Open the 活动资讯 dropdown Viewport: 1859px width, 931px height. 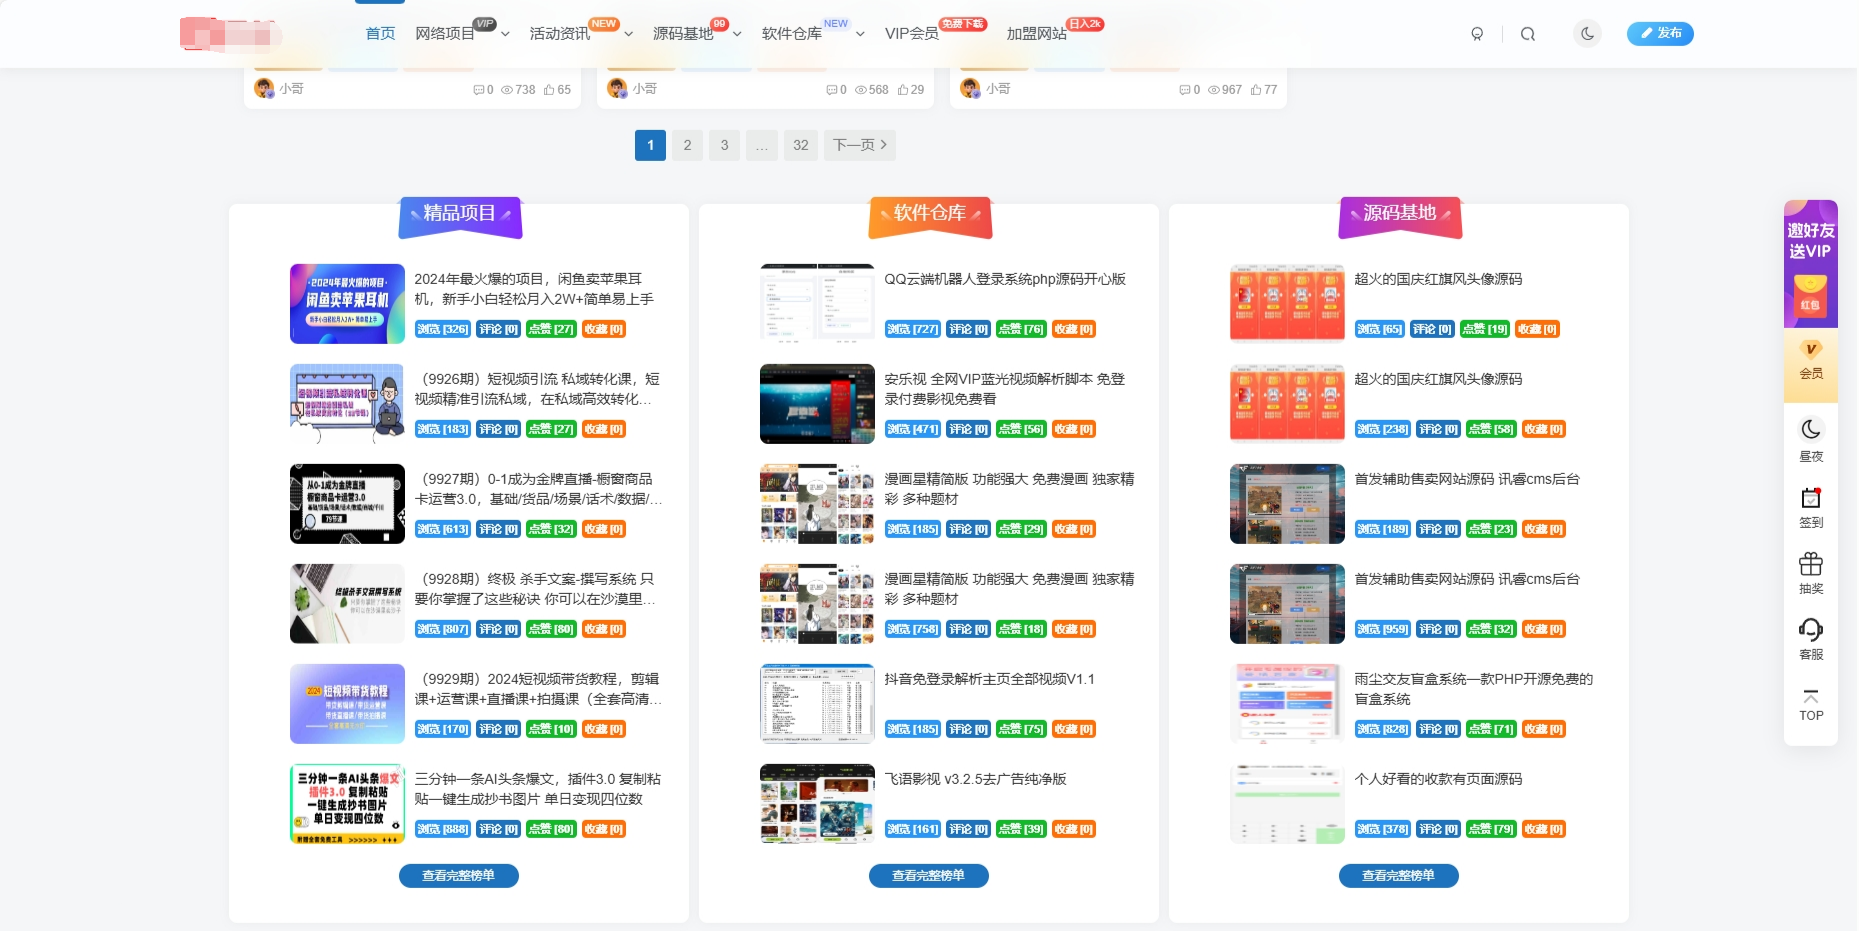point(627,33)
